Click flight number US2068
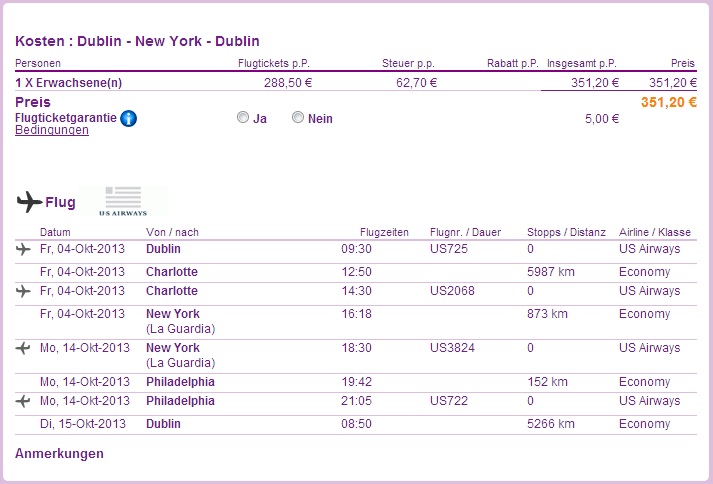Image resolution: width=713 pixels, height=484 pixels. pyautogui.click(x=452, y=291)
